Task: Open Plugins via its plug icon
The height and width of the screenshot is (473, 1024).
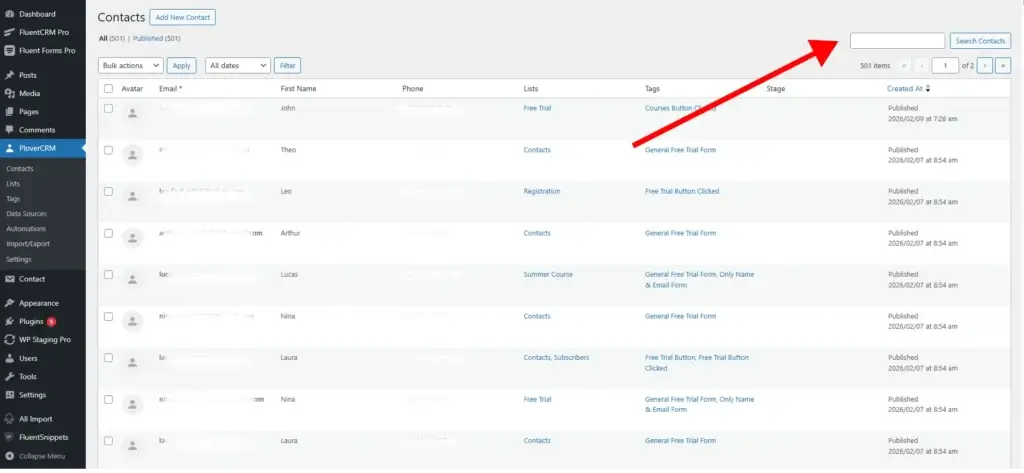Action: 9,322
